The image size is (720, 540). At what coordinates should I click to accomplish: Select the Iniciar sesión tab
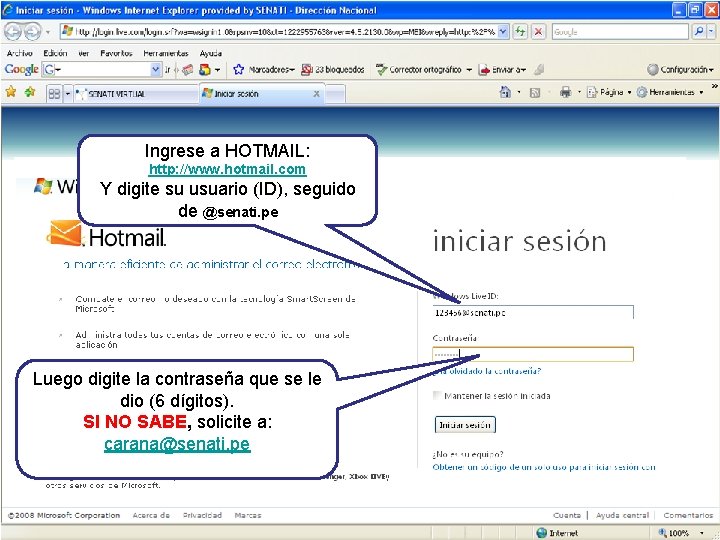point(262,93)
